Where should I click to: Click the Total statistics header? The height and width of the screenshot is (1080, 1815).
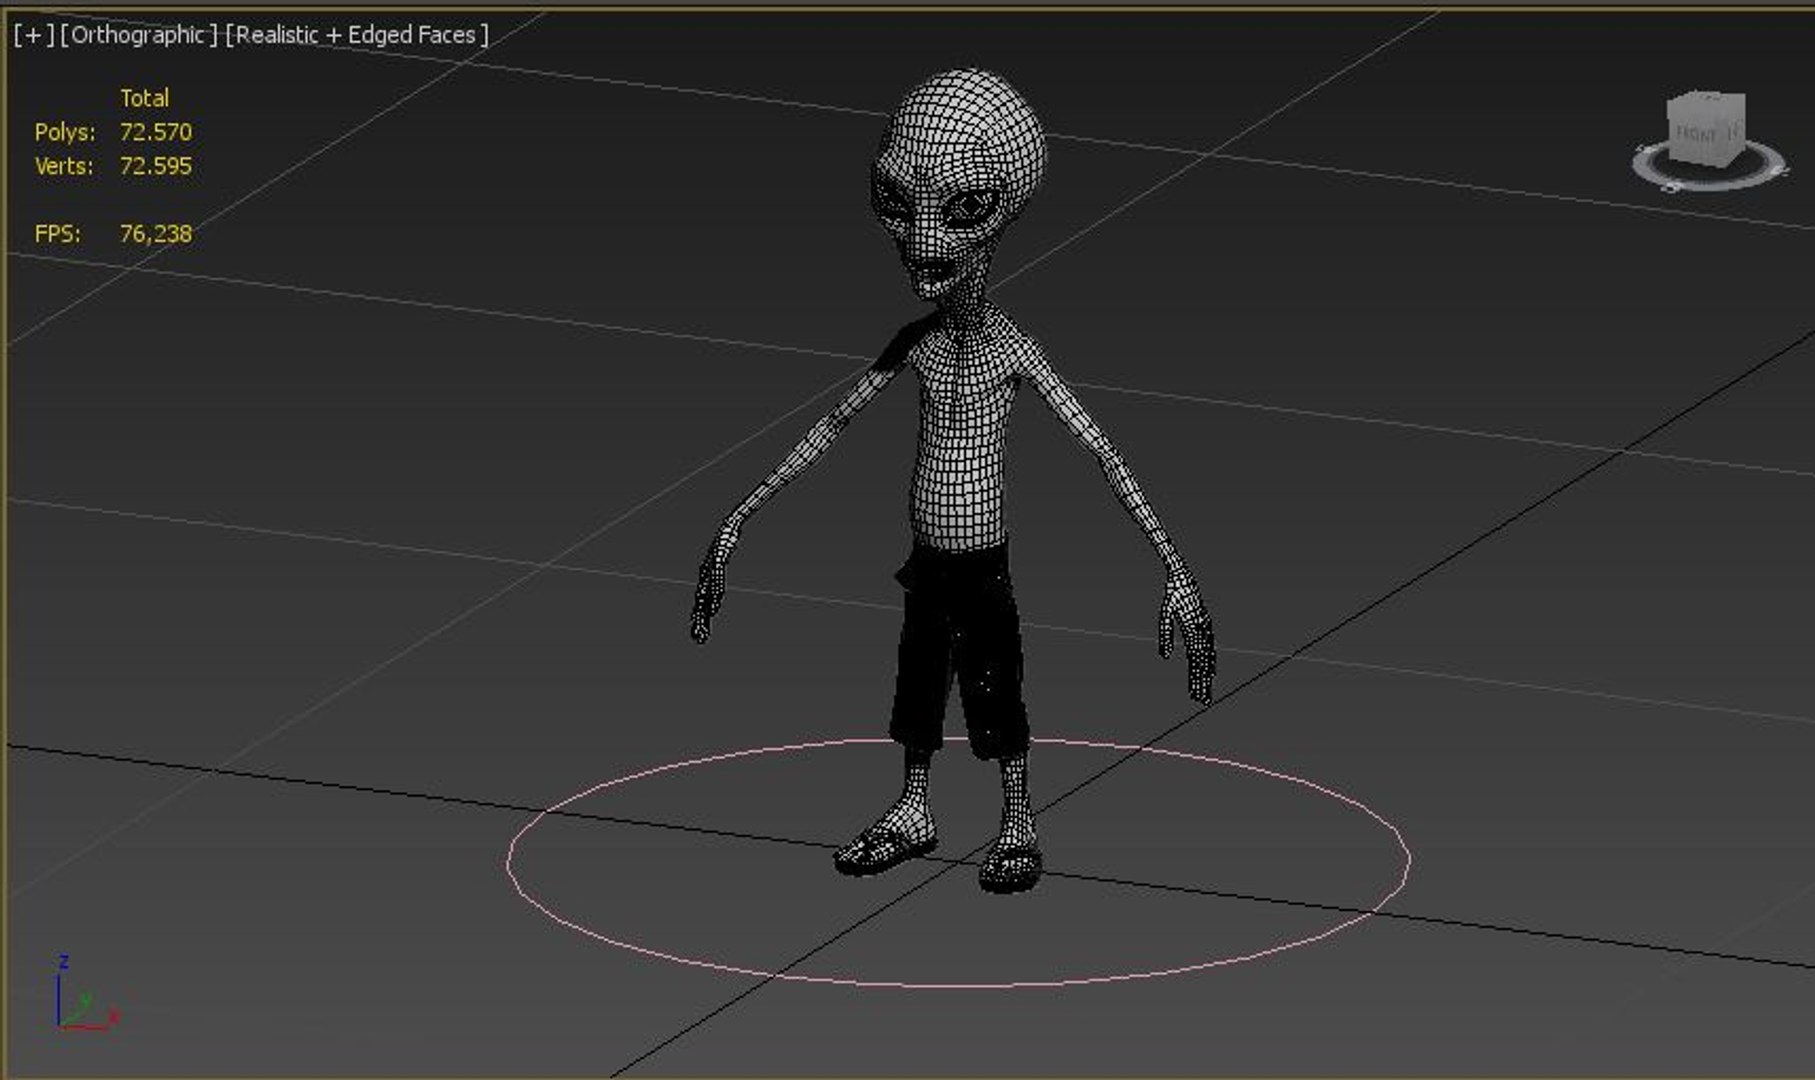144,98
